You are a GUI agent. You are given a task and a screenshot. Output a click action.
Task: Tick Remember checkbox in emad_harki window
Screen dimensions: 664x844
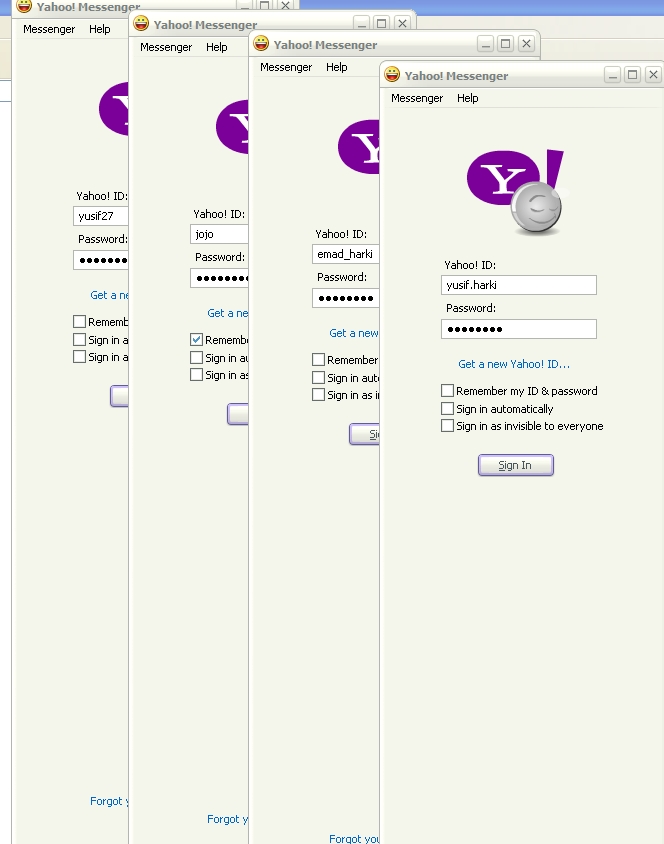point(319,360)
